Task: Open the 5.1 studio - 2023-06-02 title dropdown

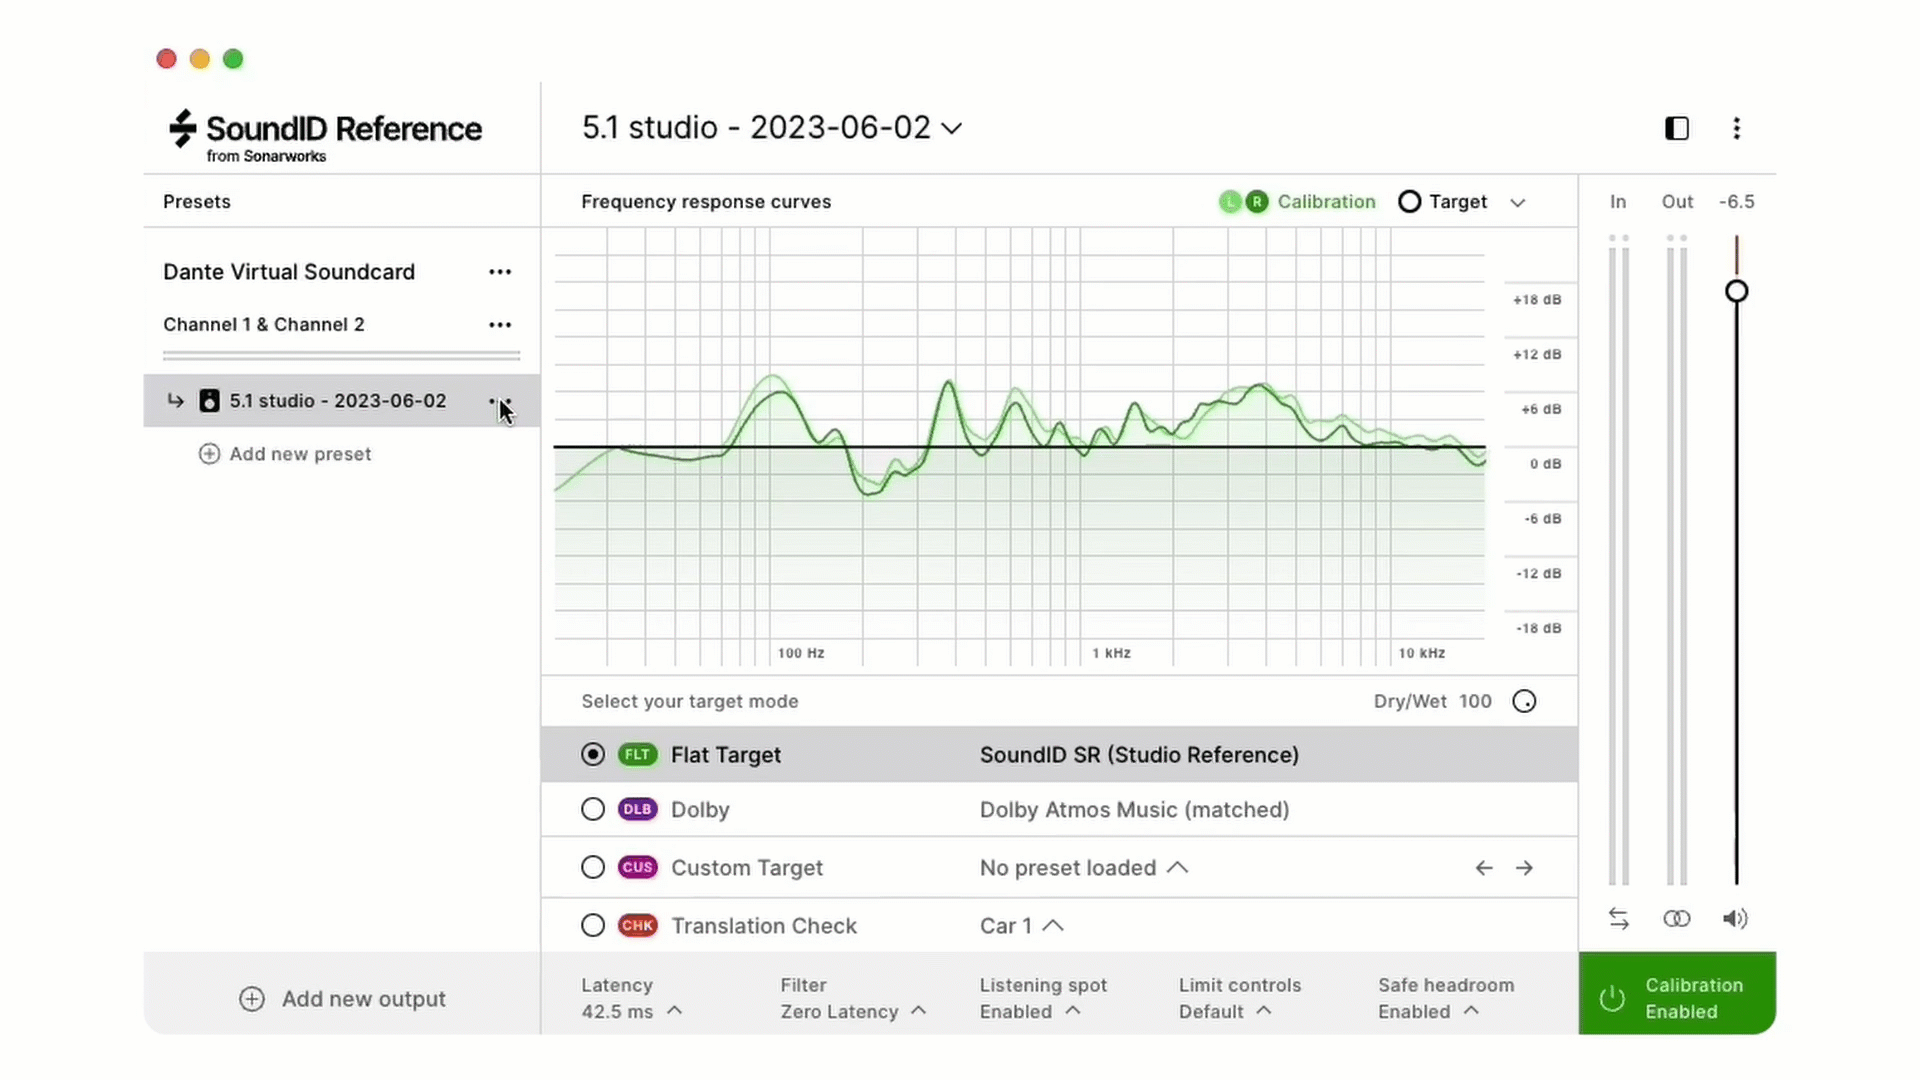Action: coord(772,128)
